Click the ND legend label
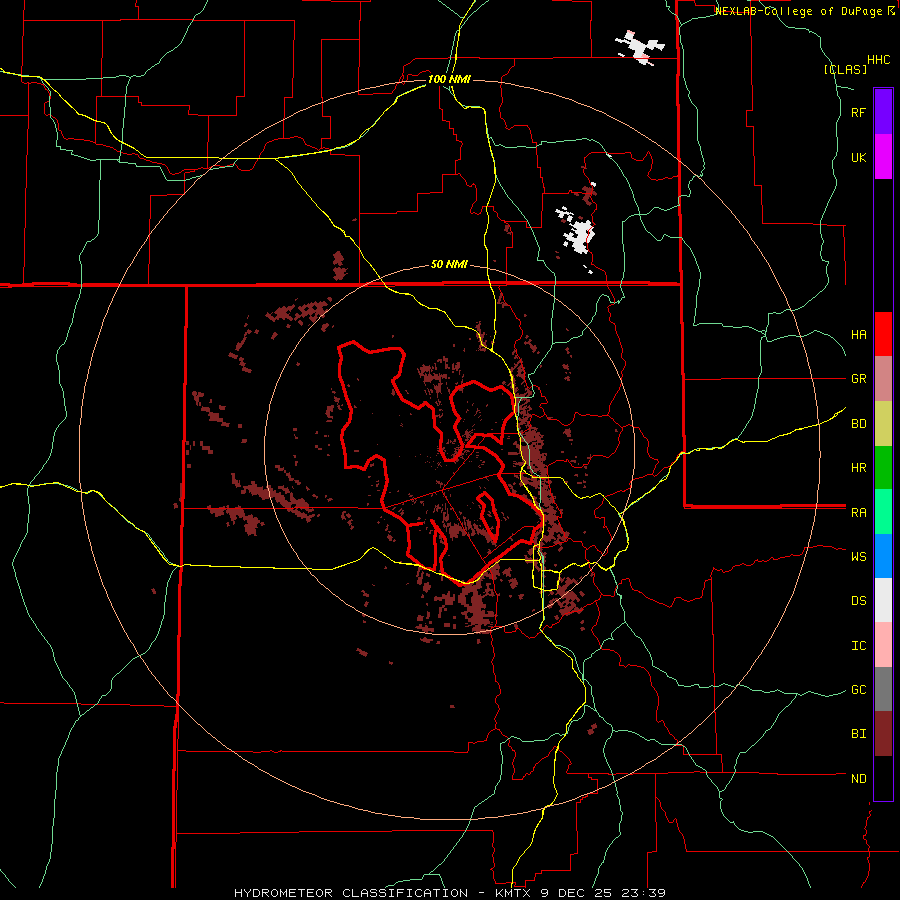Viewport: 900px width, 900px height. point(858,779)
